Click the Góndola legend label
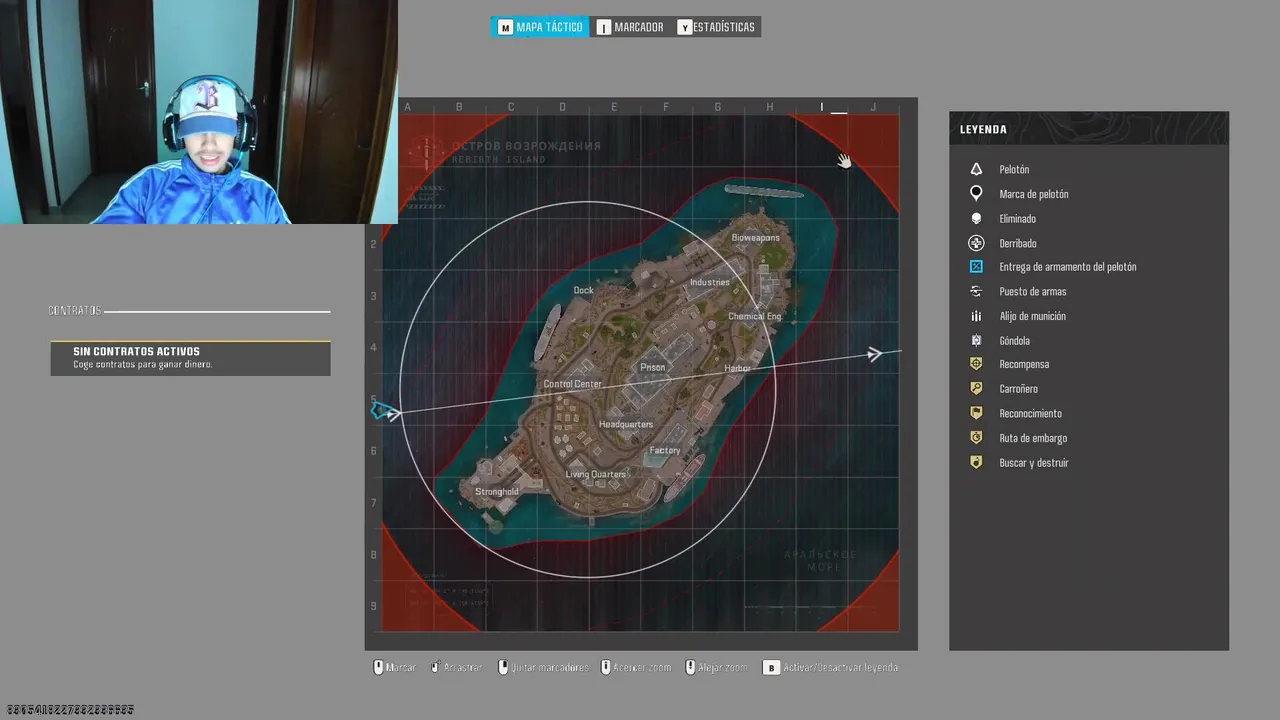The width and height of the screenshot is (1280, 720). 1014,341
